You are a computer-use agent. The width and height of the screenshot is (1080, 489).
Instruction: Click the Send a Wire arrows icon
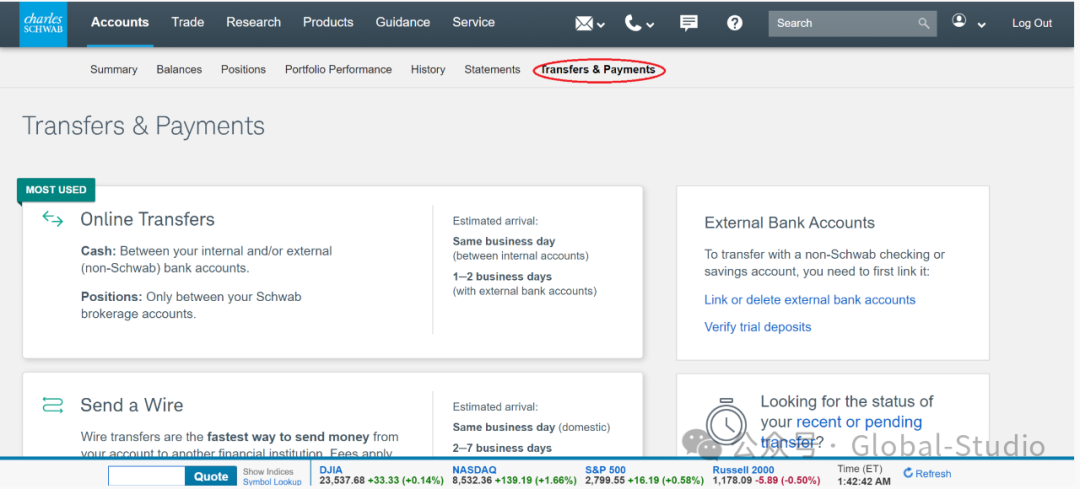click(52, 404)
